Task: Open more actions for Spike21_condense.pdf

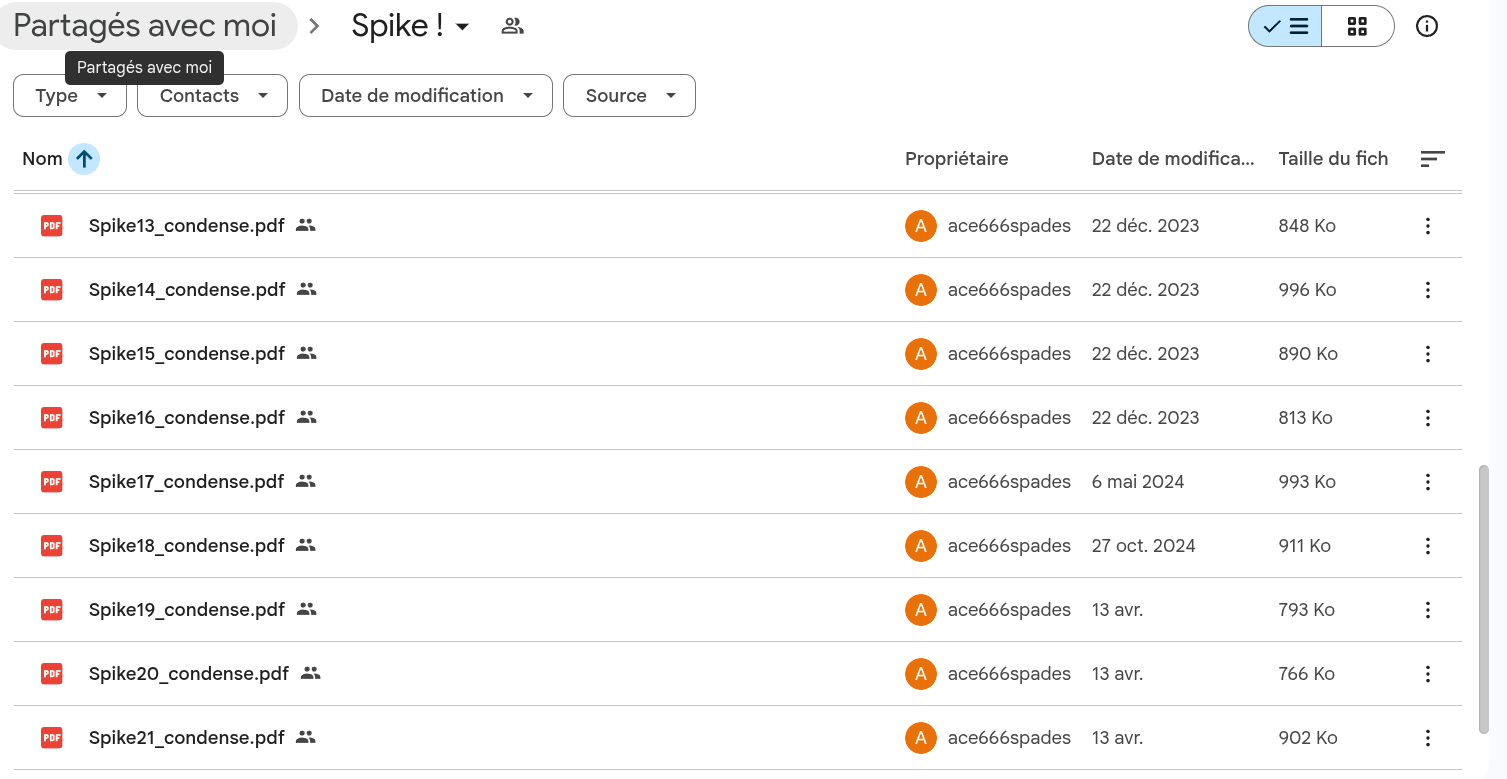Action: tap(1428, 738)
